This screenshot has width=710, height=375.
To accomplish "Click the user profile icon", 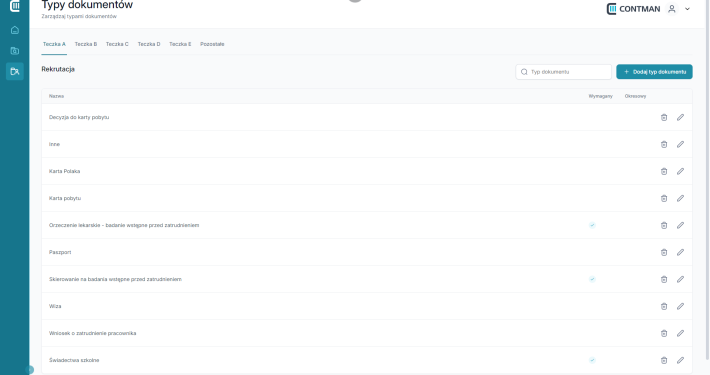I will [672, 9].
